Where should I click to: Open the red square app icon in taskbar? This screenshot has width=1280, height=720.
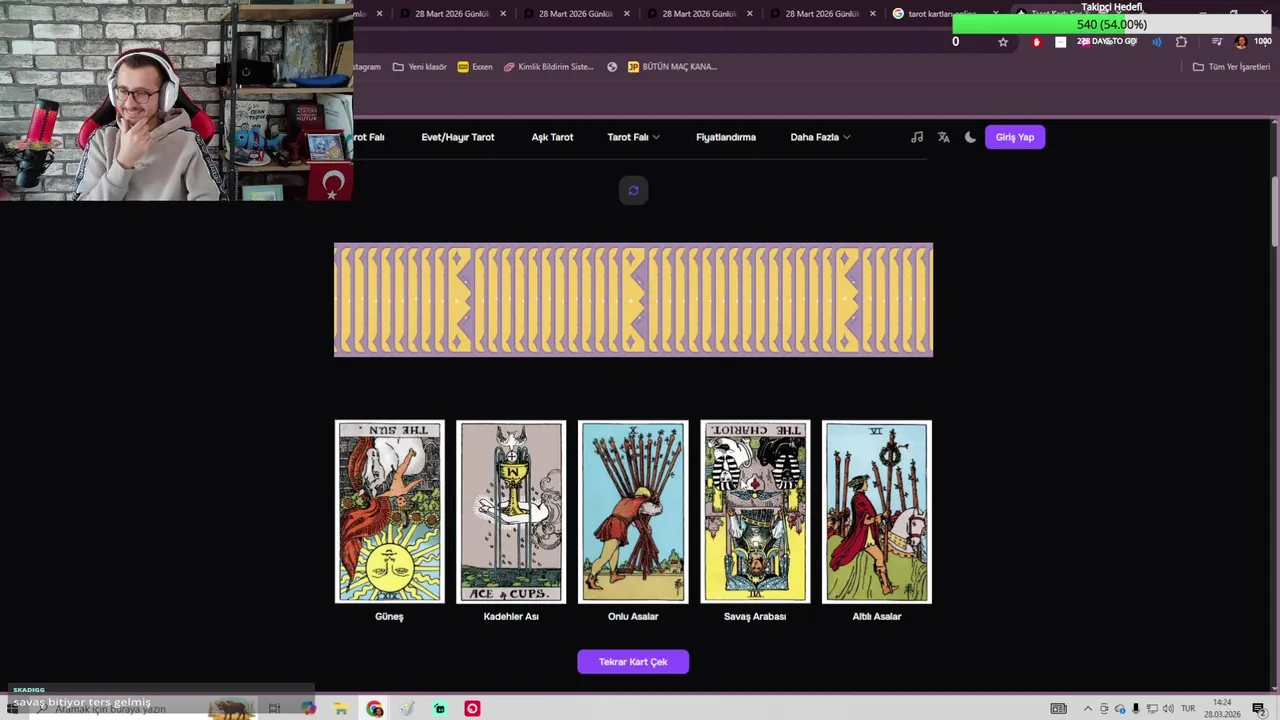pos(472,709)
